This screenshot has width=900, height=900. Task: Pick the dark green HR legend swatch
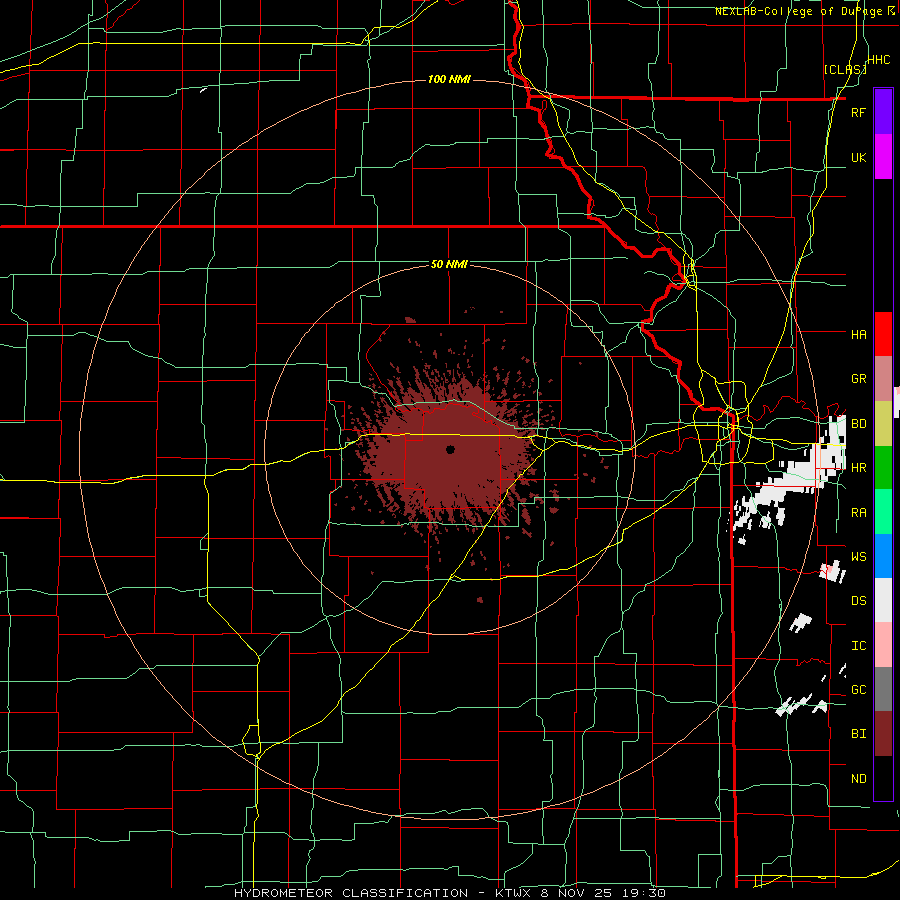point(883,467)
